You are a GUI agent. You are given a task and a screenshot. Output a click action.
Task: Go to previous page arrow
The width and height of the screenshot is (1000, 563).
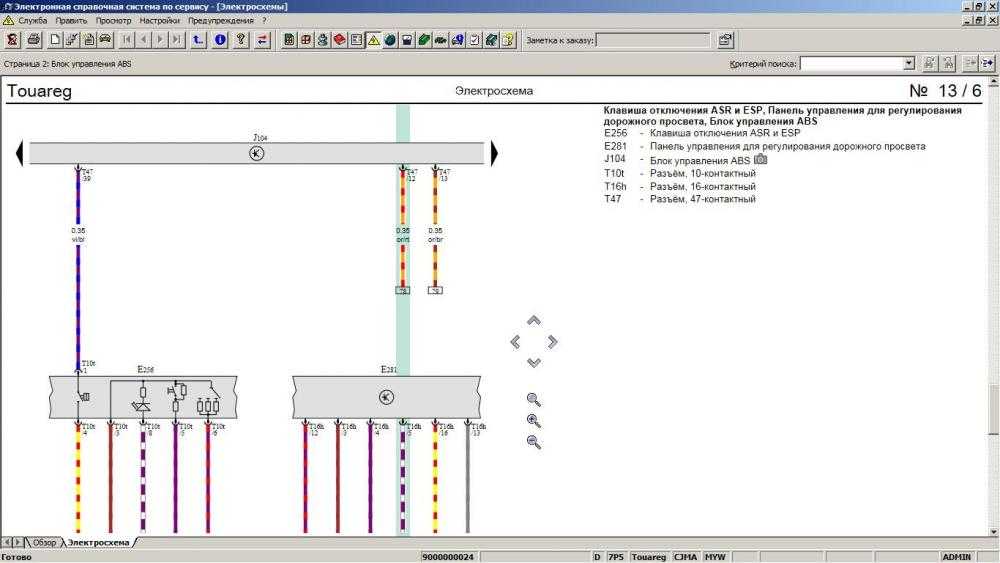(x=143, y=40)
